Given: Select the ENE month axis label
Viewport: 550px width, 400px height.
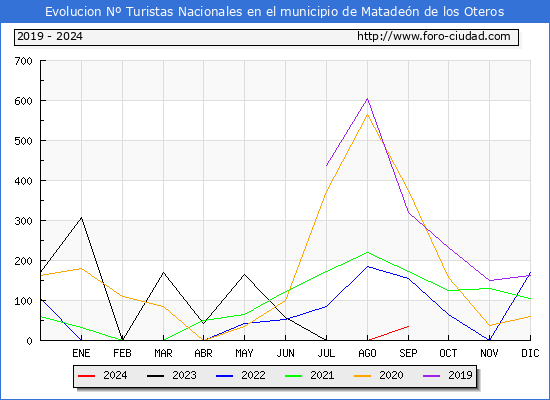Looking at the screenshot, I should [81, 353].
